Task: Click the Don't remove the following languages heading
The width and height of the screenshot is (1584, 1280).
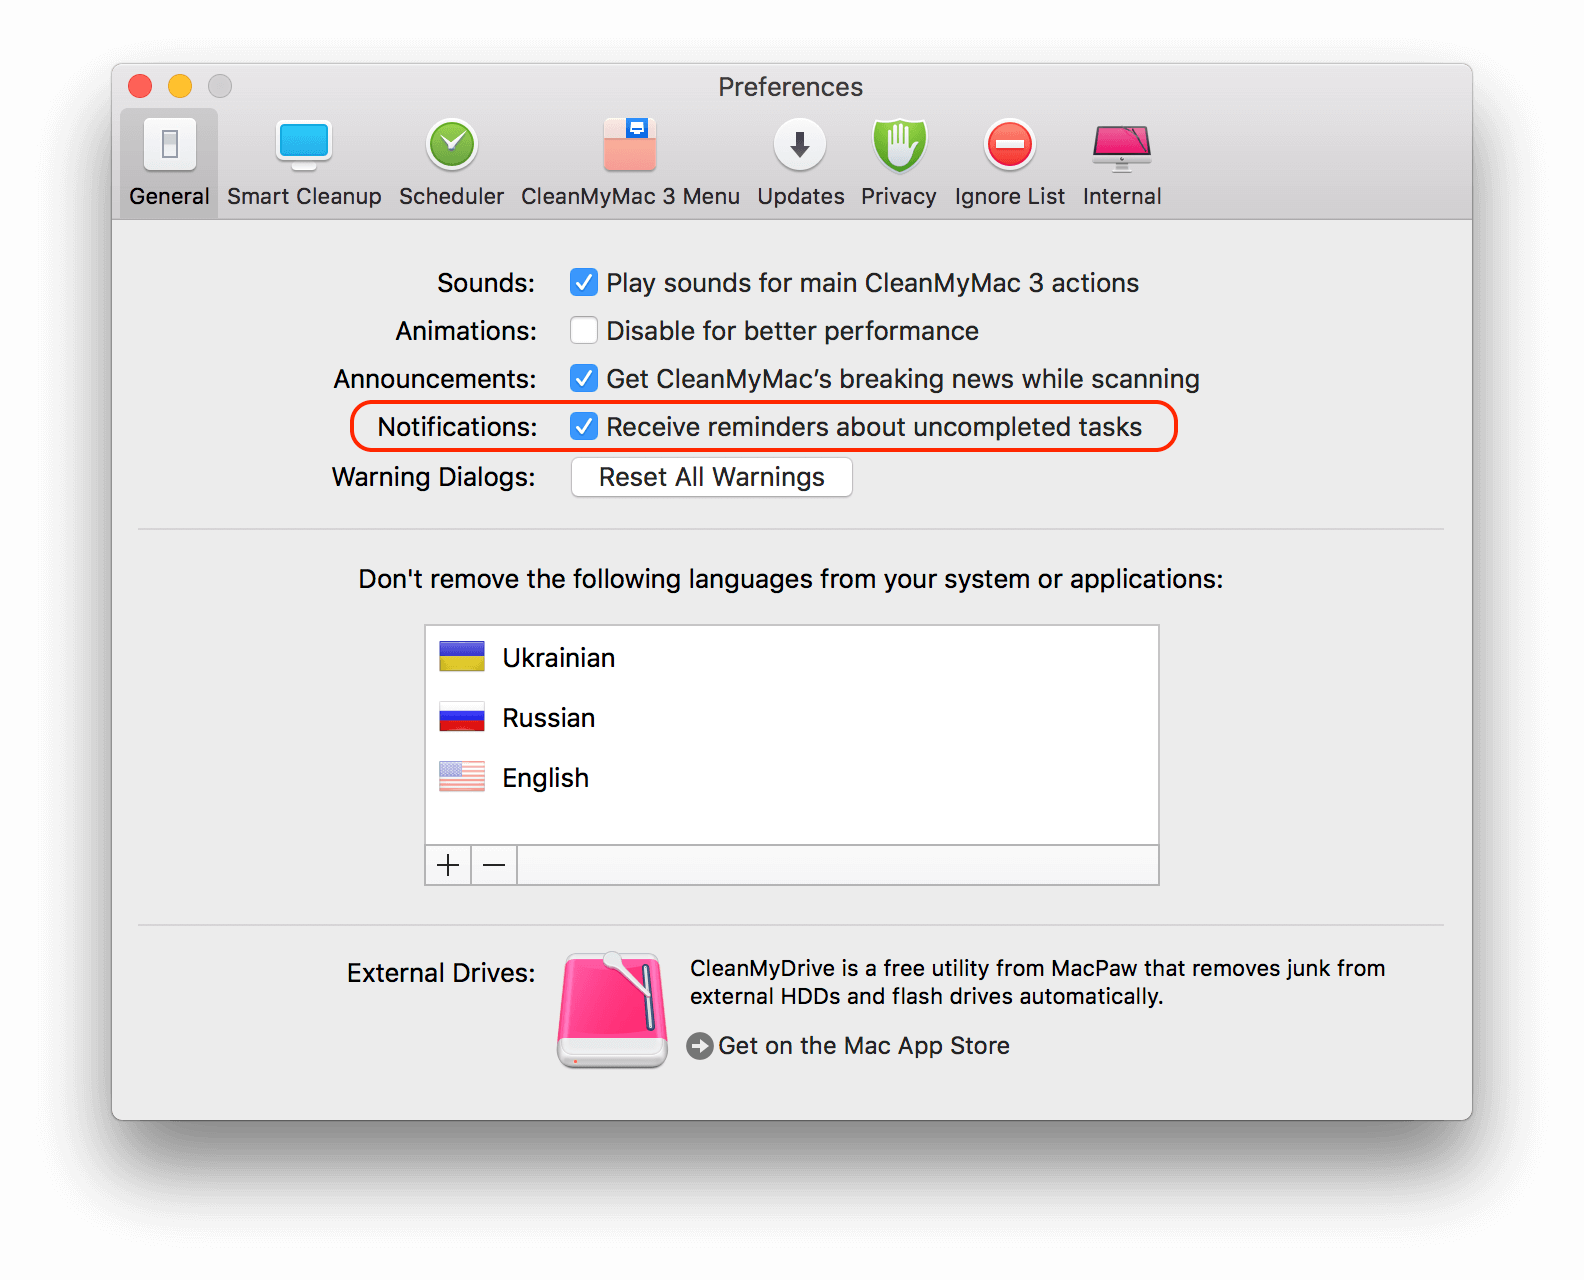Action: point(791,579)
